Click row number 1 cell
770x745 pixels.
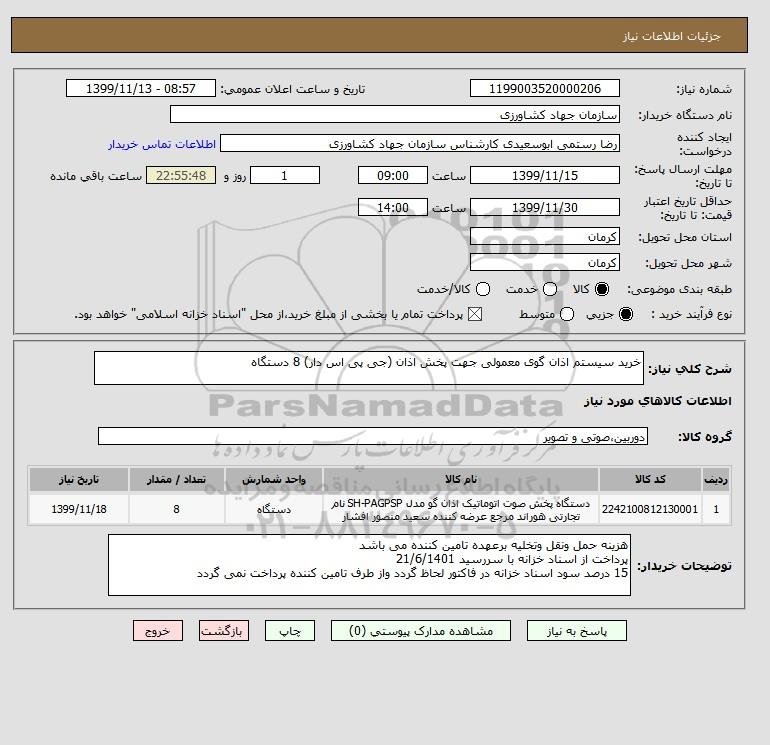pyautogui.click(x=715, y=509)
